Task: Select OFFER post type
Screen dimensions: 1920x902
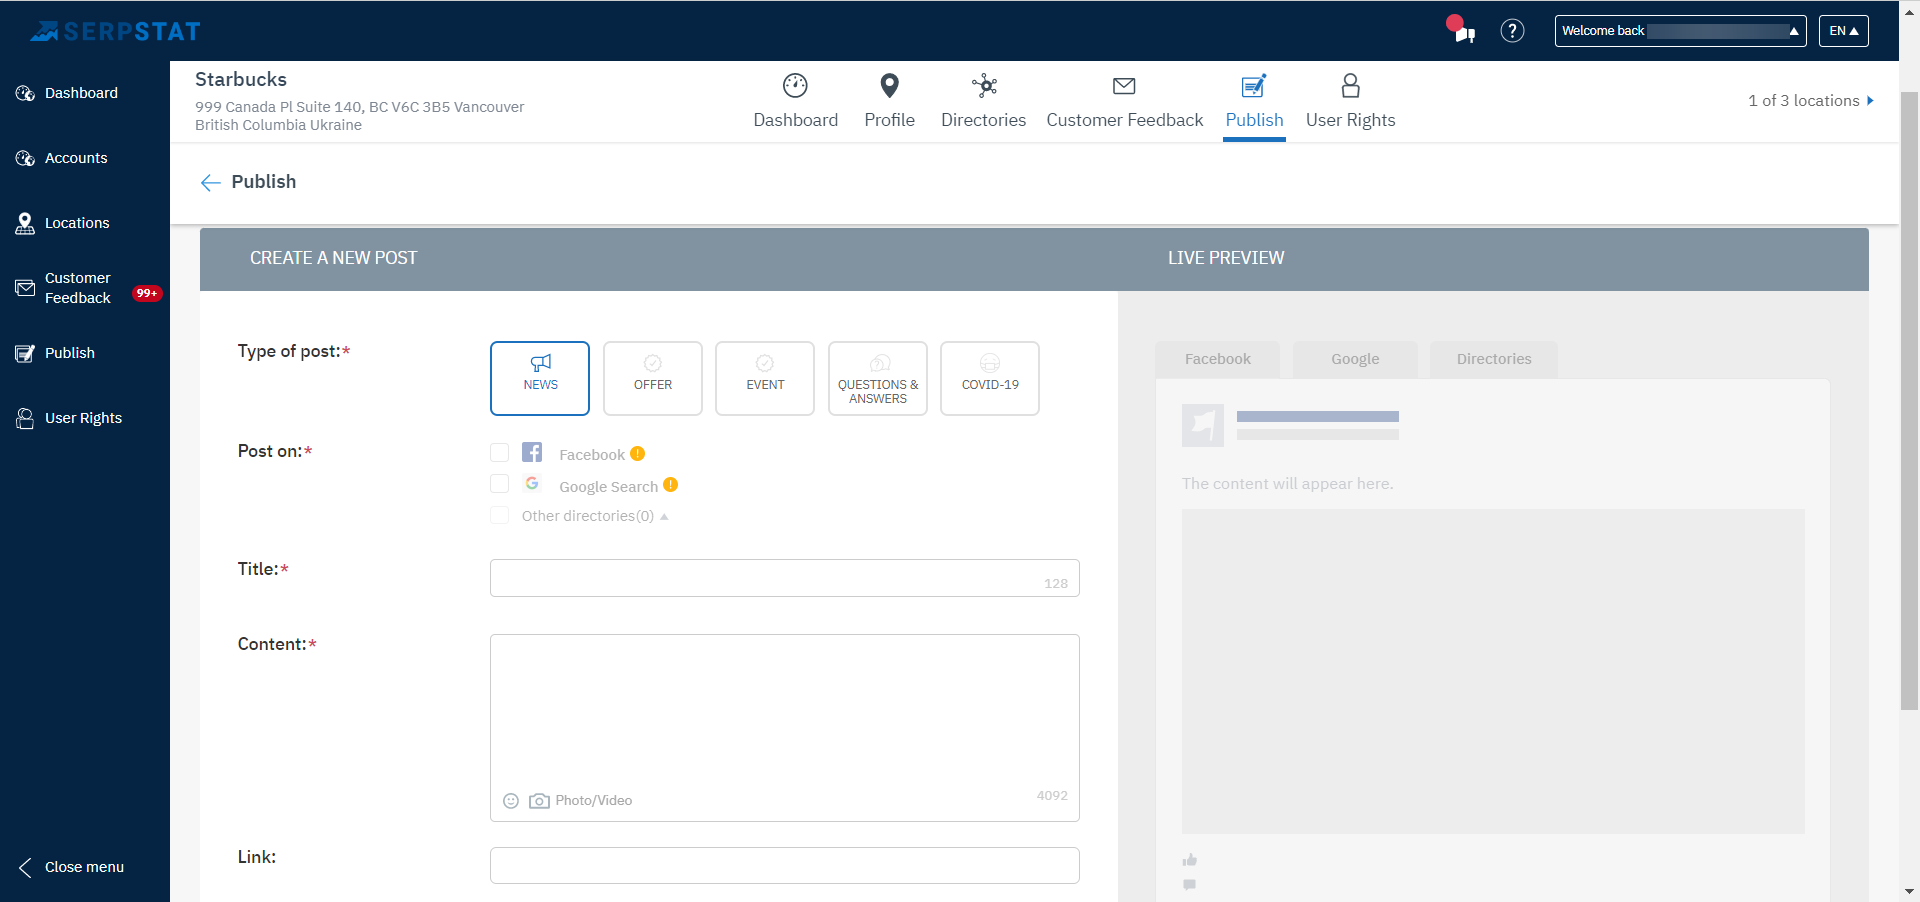Action: [x=653, y=378]
